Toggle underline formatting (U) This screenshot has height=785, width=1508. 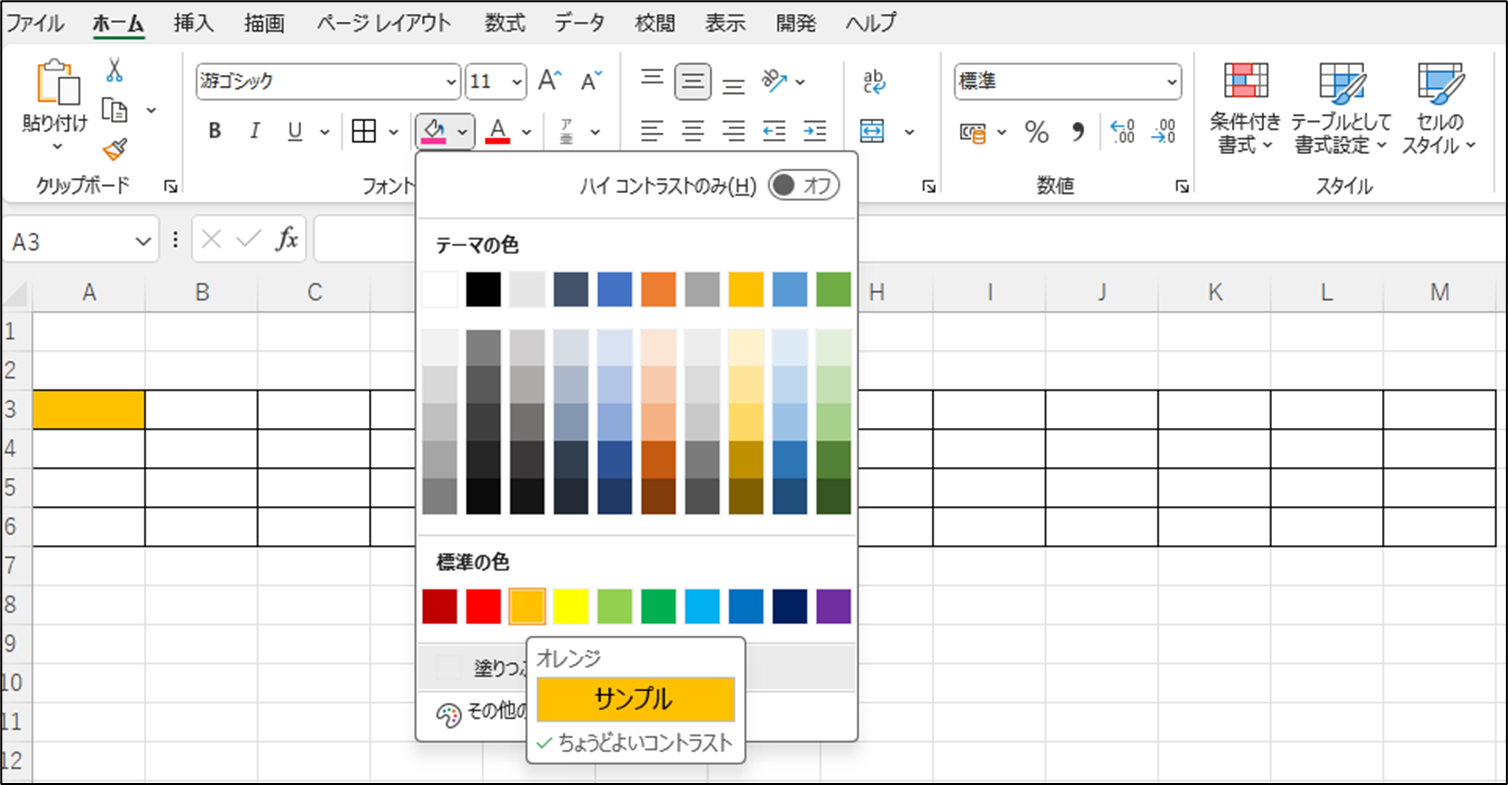point(295,131)
